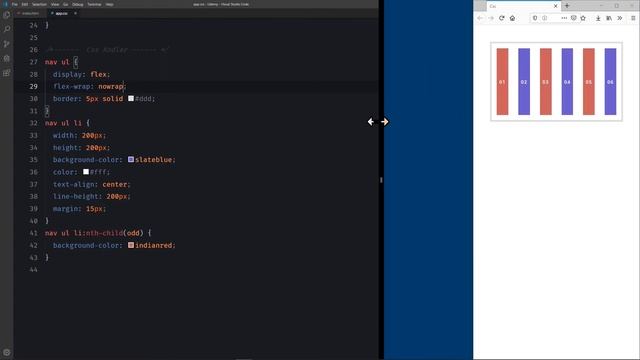Open Firefox library icon
The image size is (640, 360).
pos(609,18)
